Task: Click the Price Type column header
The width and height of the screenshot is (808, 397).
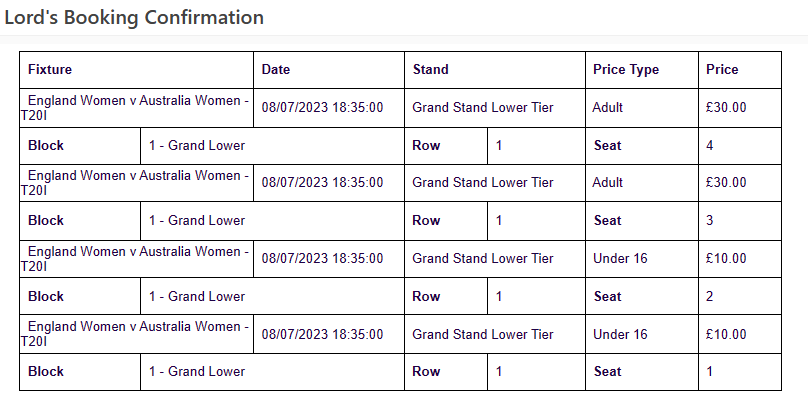Action: tap(642, 70)
